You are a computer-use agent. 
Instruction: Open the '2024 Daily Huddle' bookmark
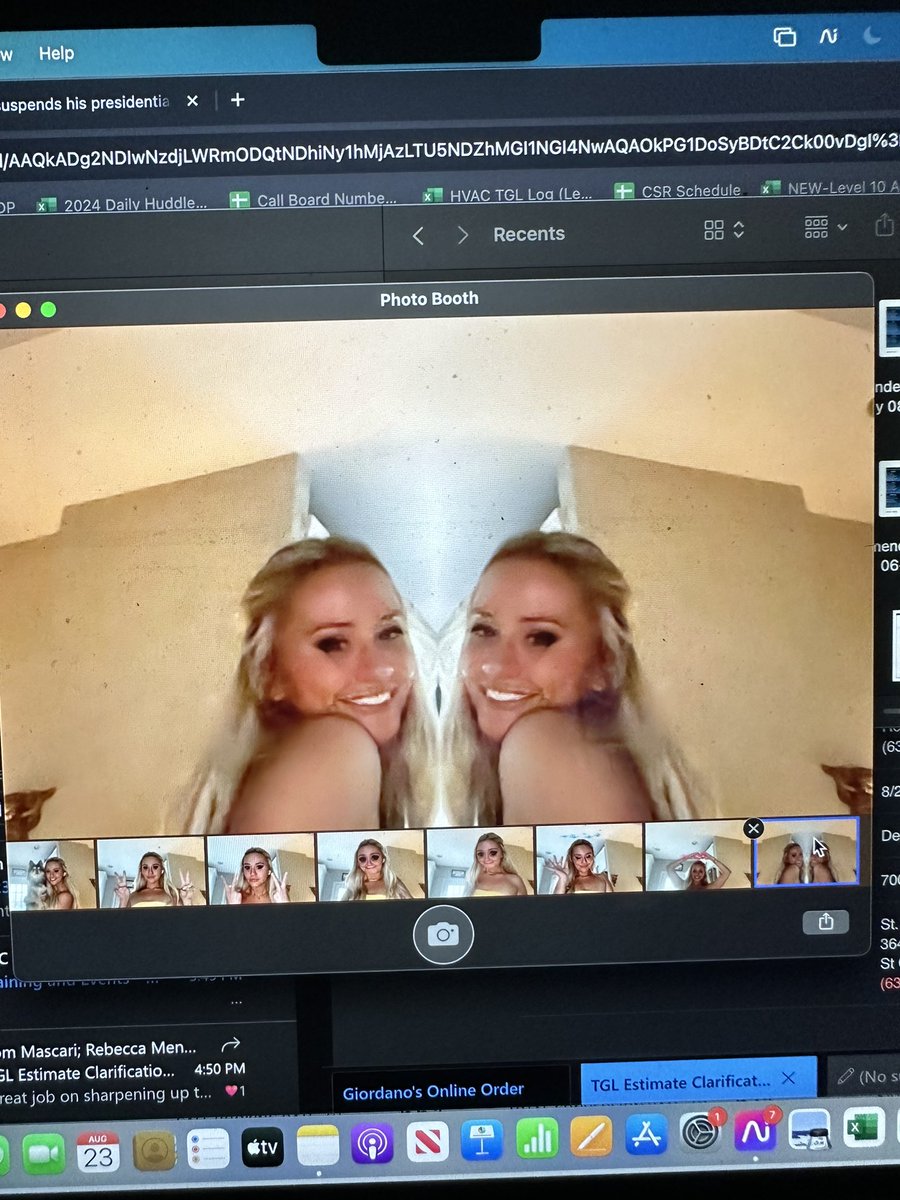click(122, 204)
